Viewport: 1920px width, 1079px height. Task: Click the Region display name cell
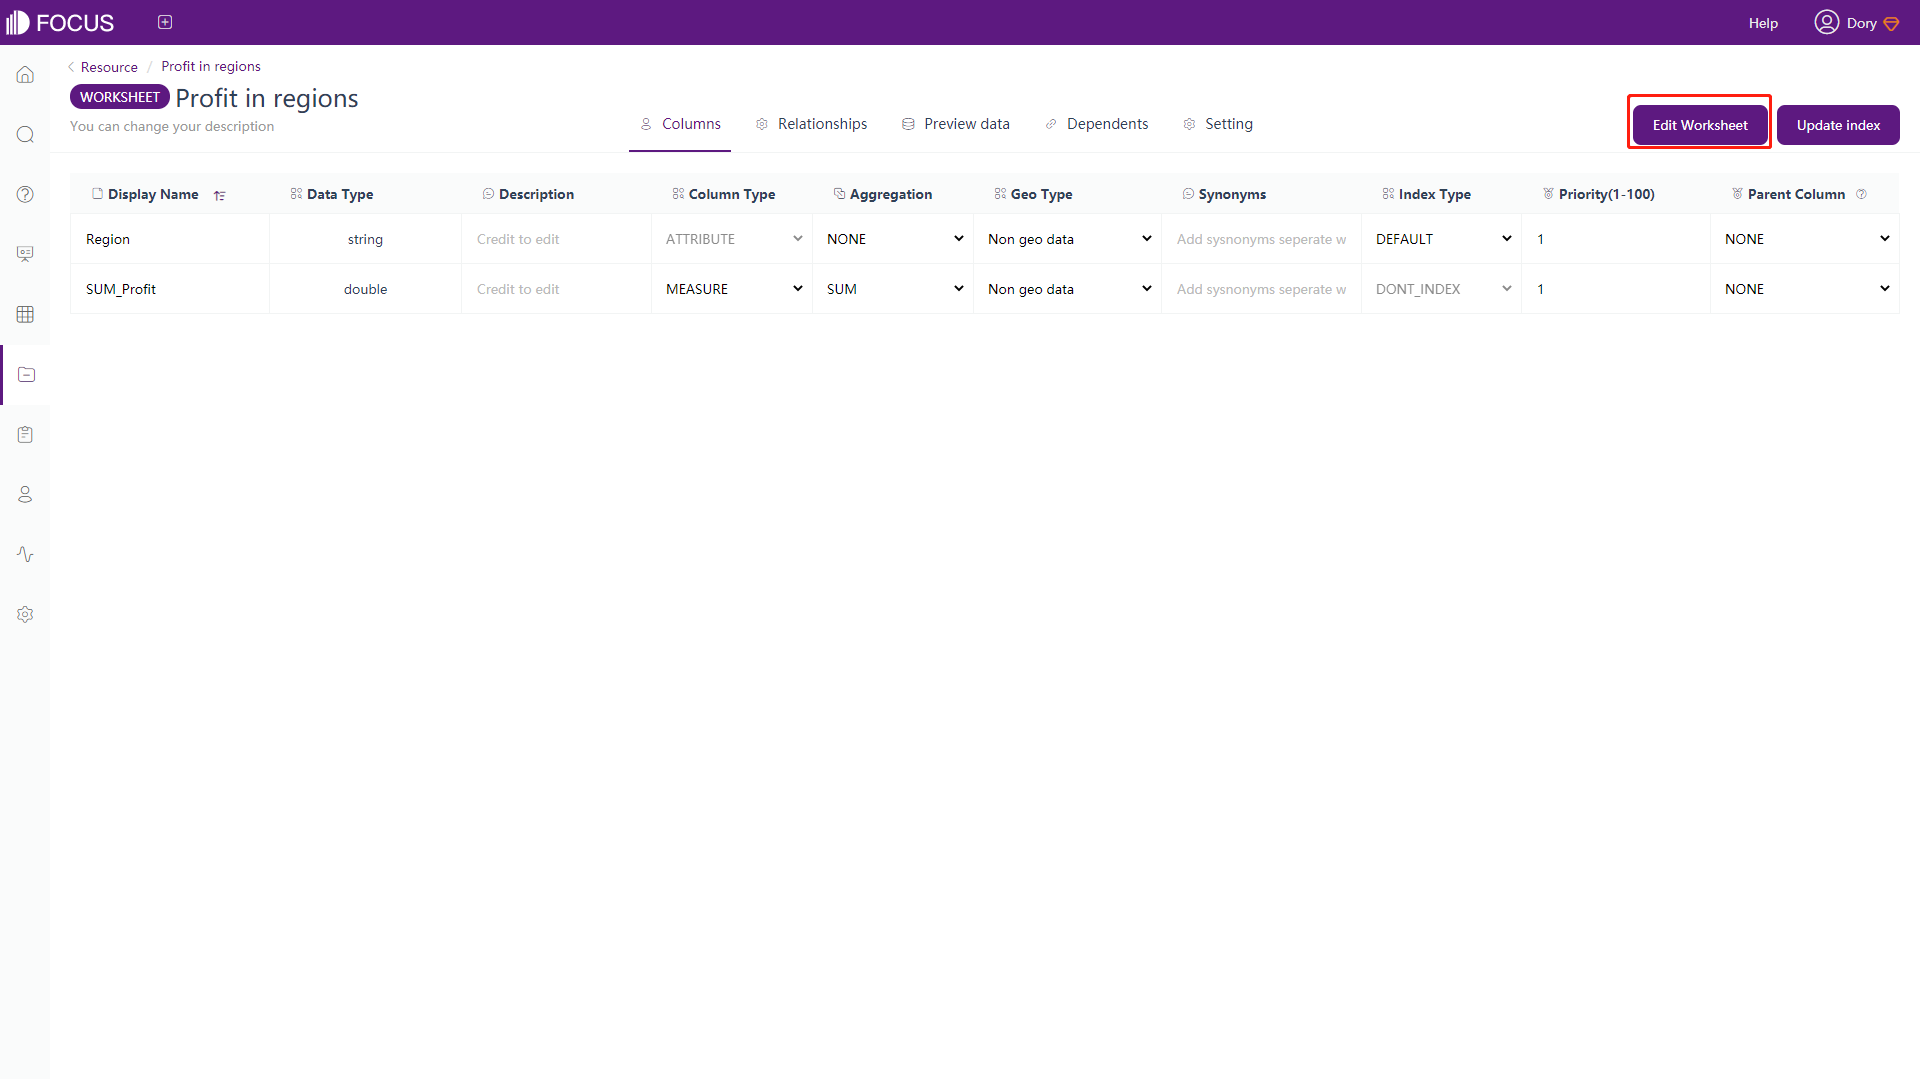pos(170,239)
